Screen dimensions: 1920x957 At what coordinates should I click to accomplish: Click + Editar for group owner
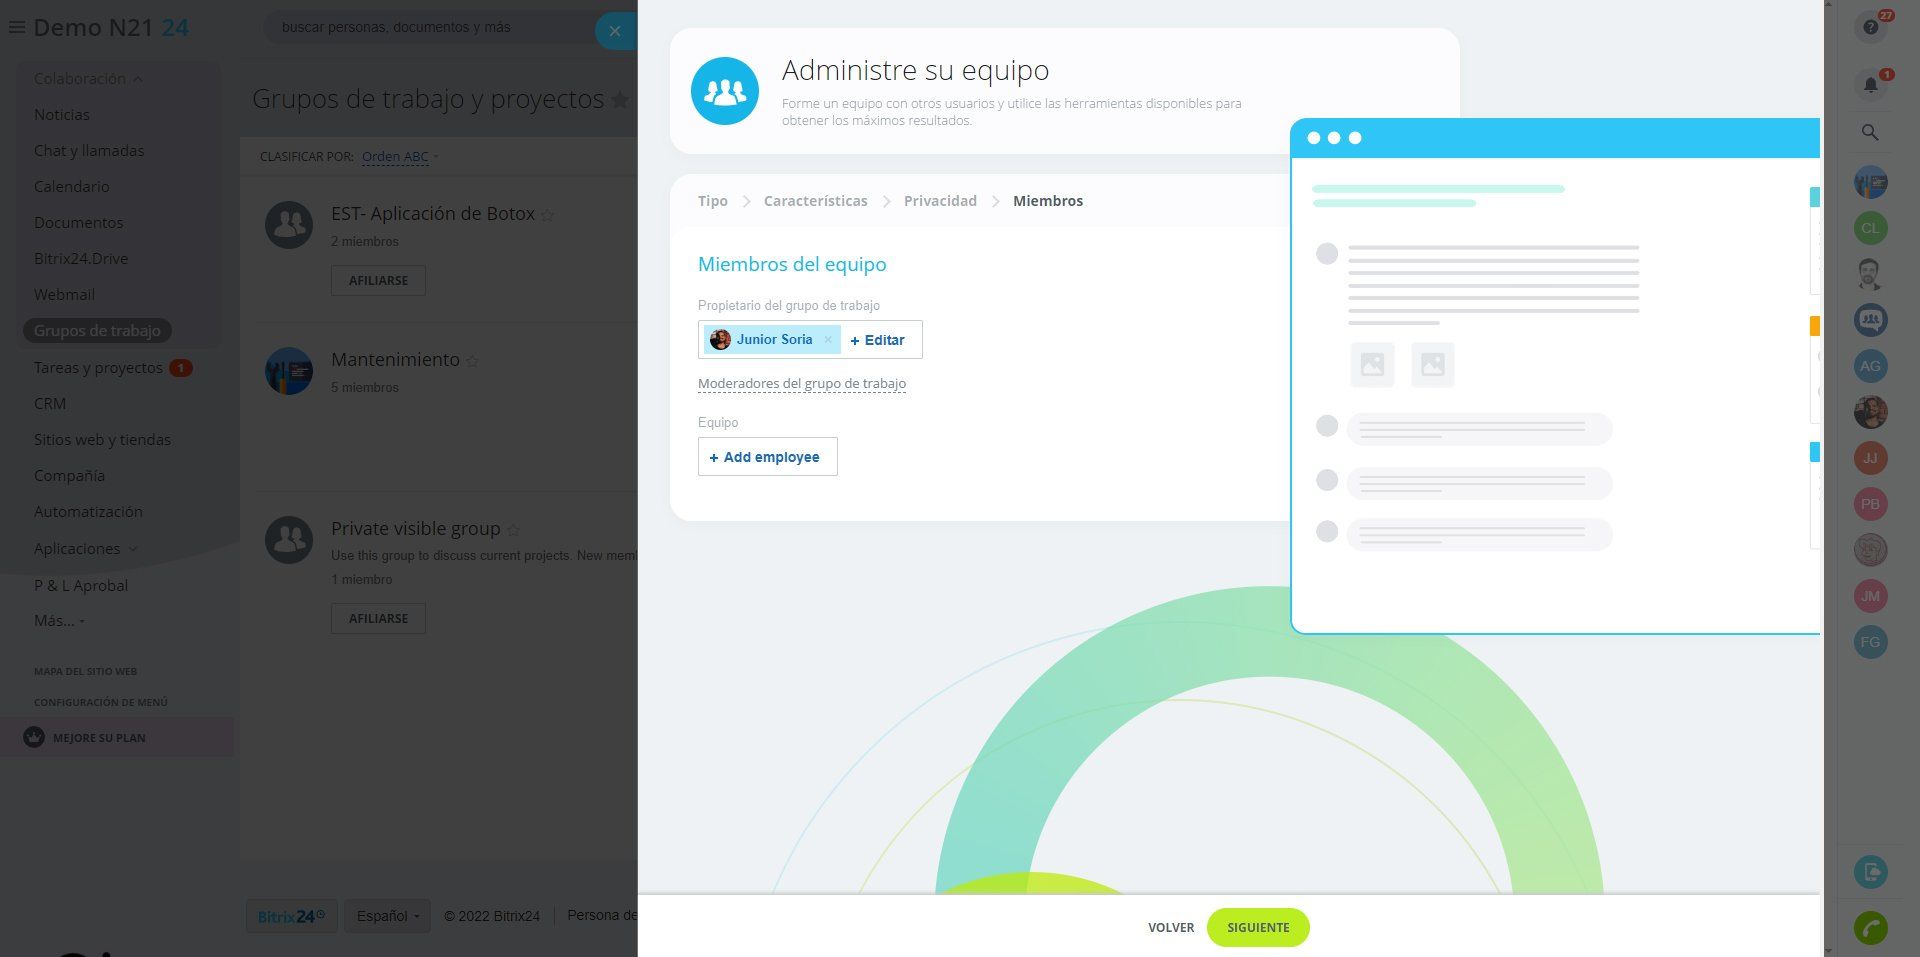[x=877, y=340]
